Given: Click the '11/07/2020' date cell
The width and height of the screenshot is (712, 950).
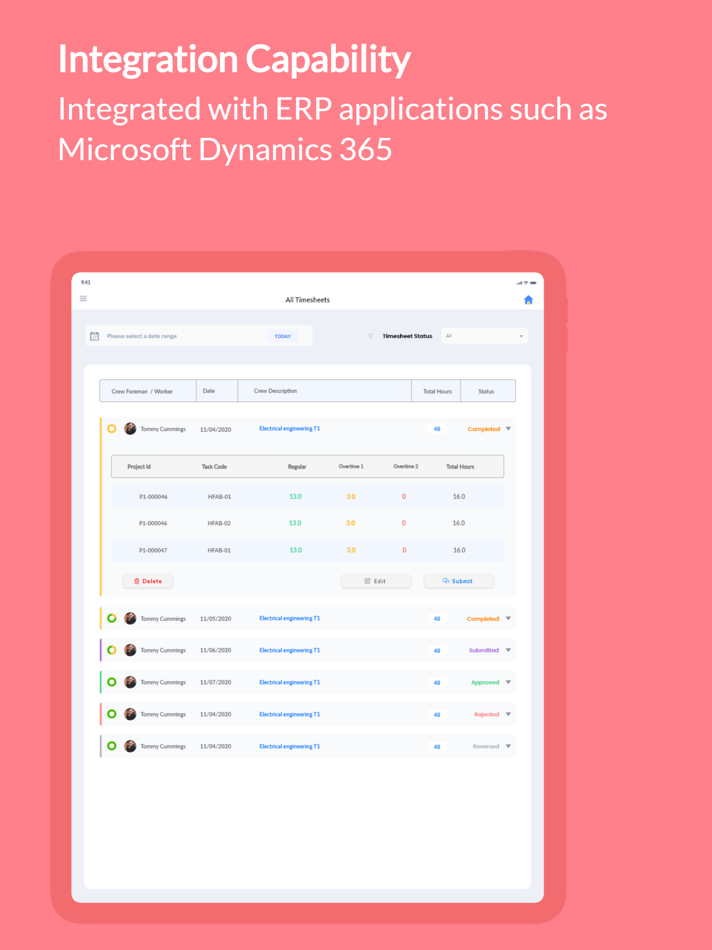Looking at the screenshot, I should click(x=216, y=682).
